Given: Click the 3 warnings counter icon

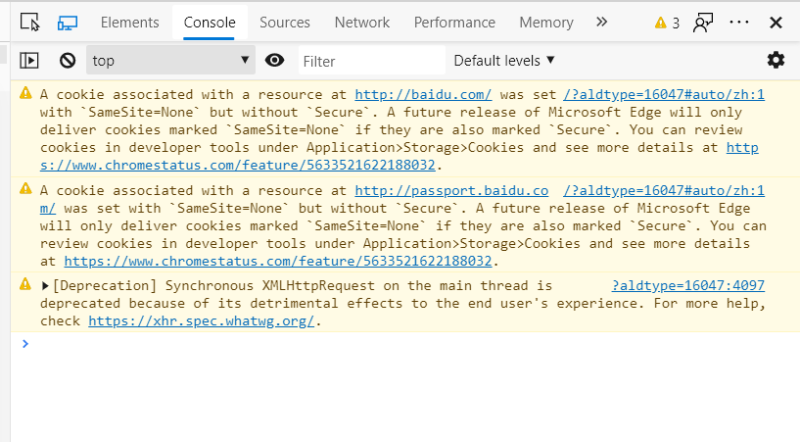Looking at the screenshot, I should pyautogui.click(x=667, y=23).
